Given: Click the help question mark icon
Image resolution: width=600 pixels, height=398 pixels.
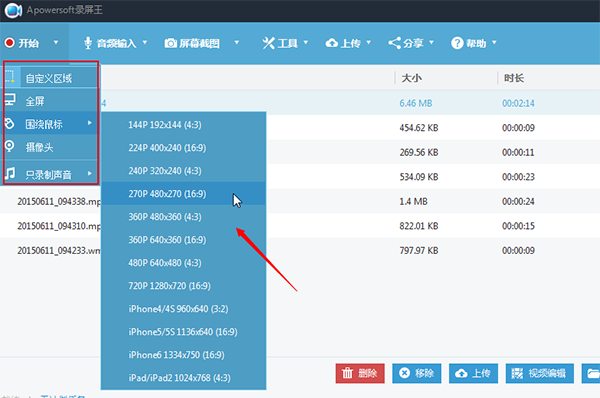Looking at the screenshot, I should click(457, 43).
